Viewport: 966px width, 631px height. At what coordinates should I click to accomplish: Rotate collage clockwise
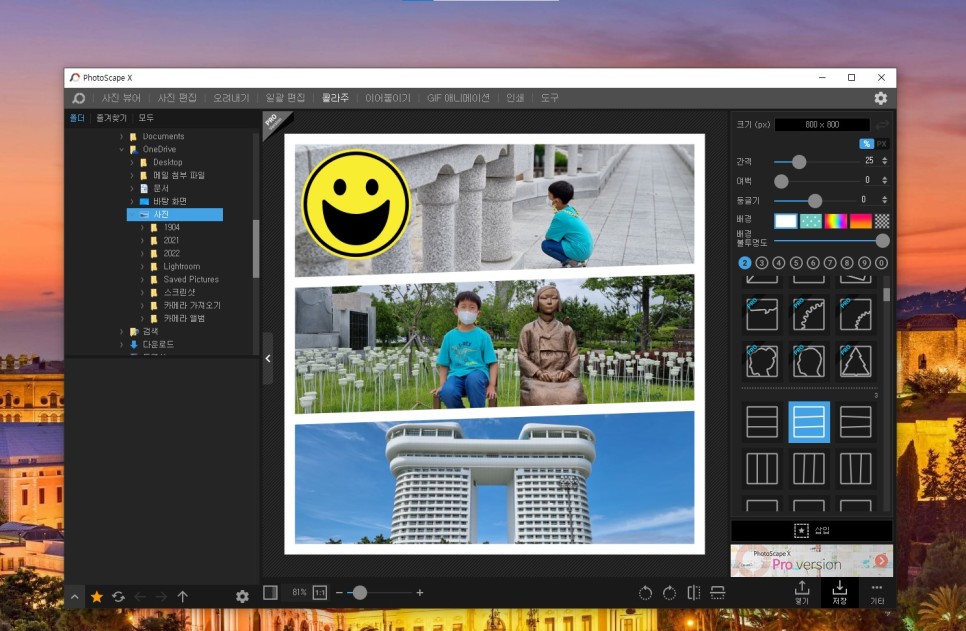(x=669, y=593)
